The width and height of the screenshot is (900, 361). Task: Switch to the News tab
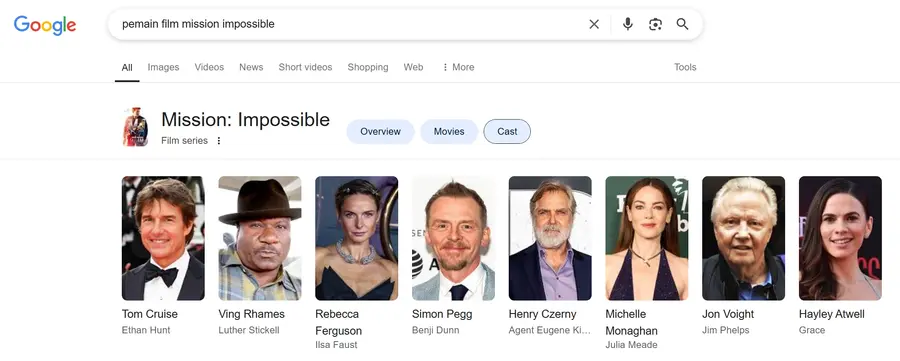[251, 67]
